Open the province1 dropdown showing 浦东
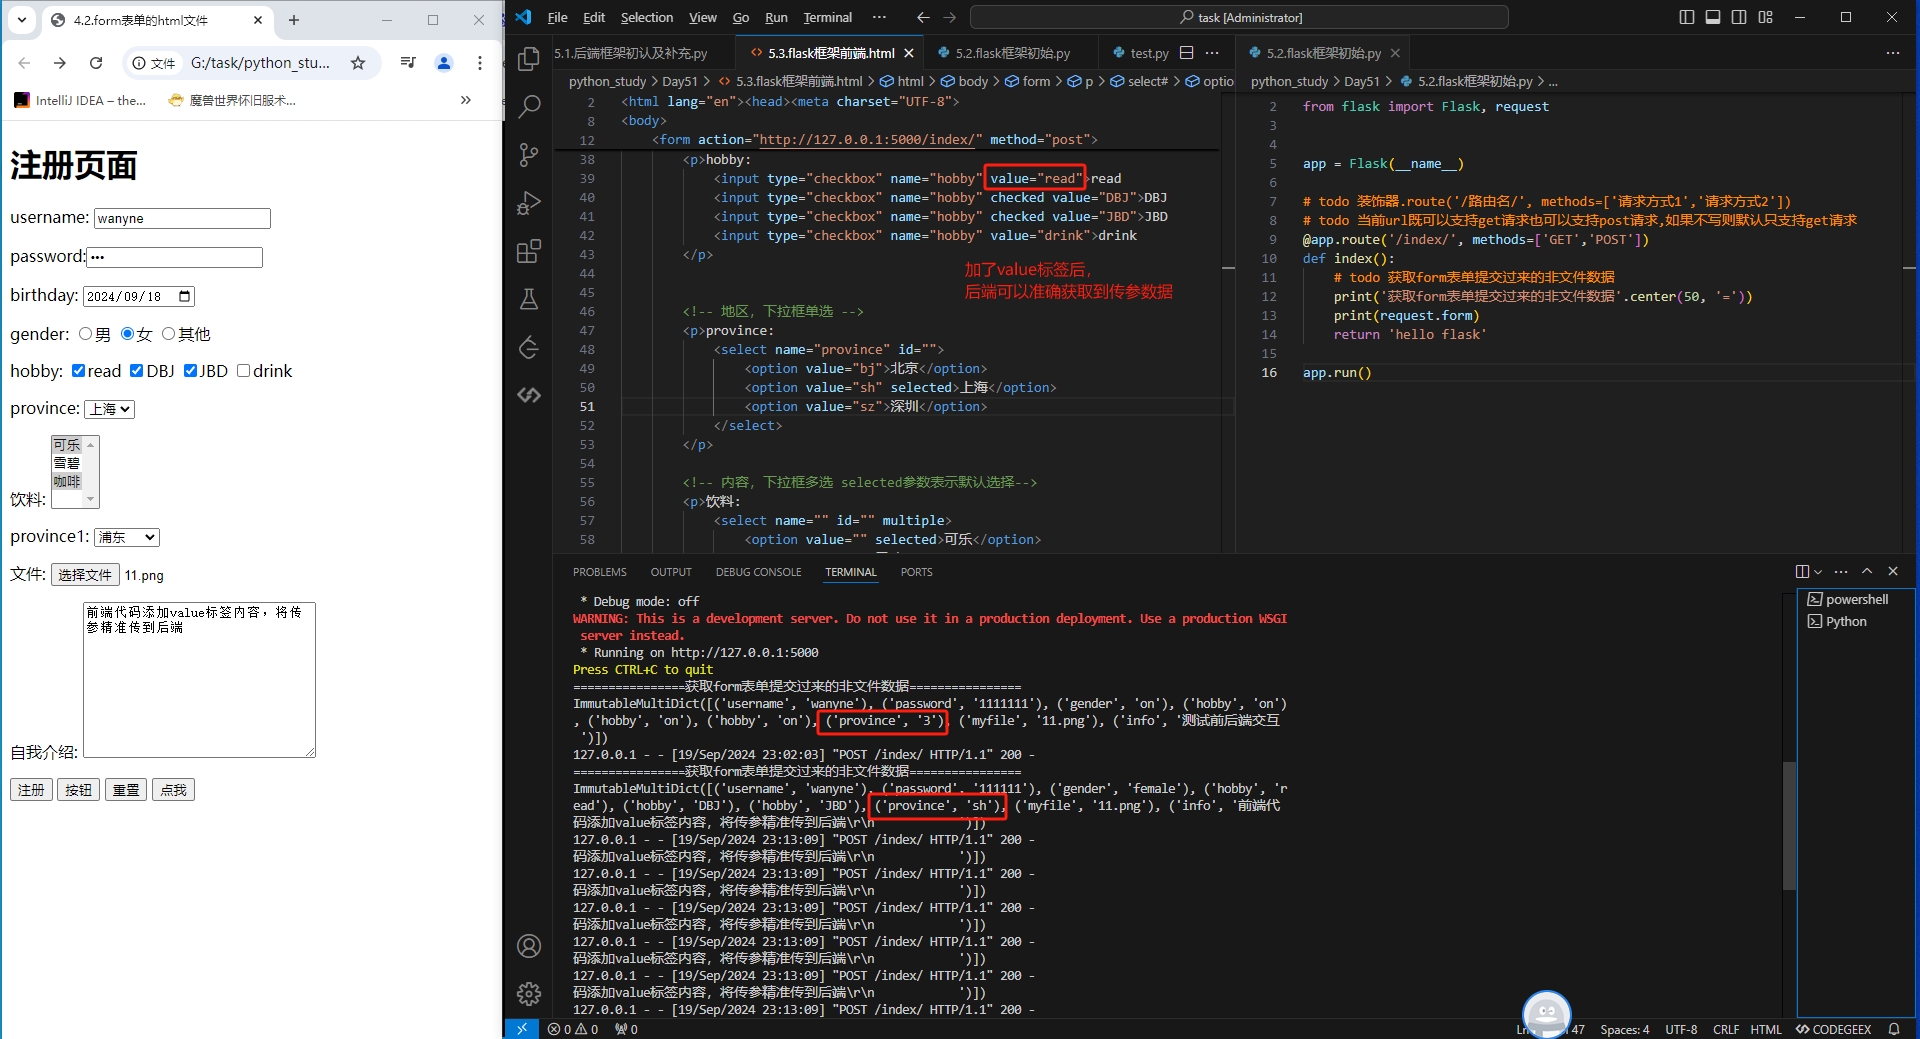Viewport: 1920px width, 1039px height. click(x=127, y=537)
